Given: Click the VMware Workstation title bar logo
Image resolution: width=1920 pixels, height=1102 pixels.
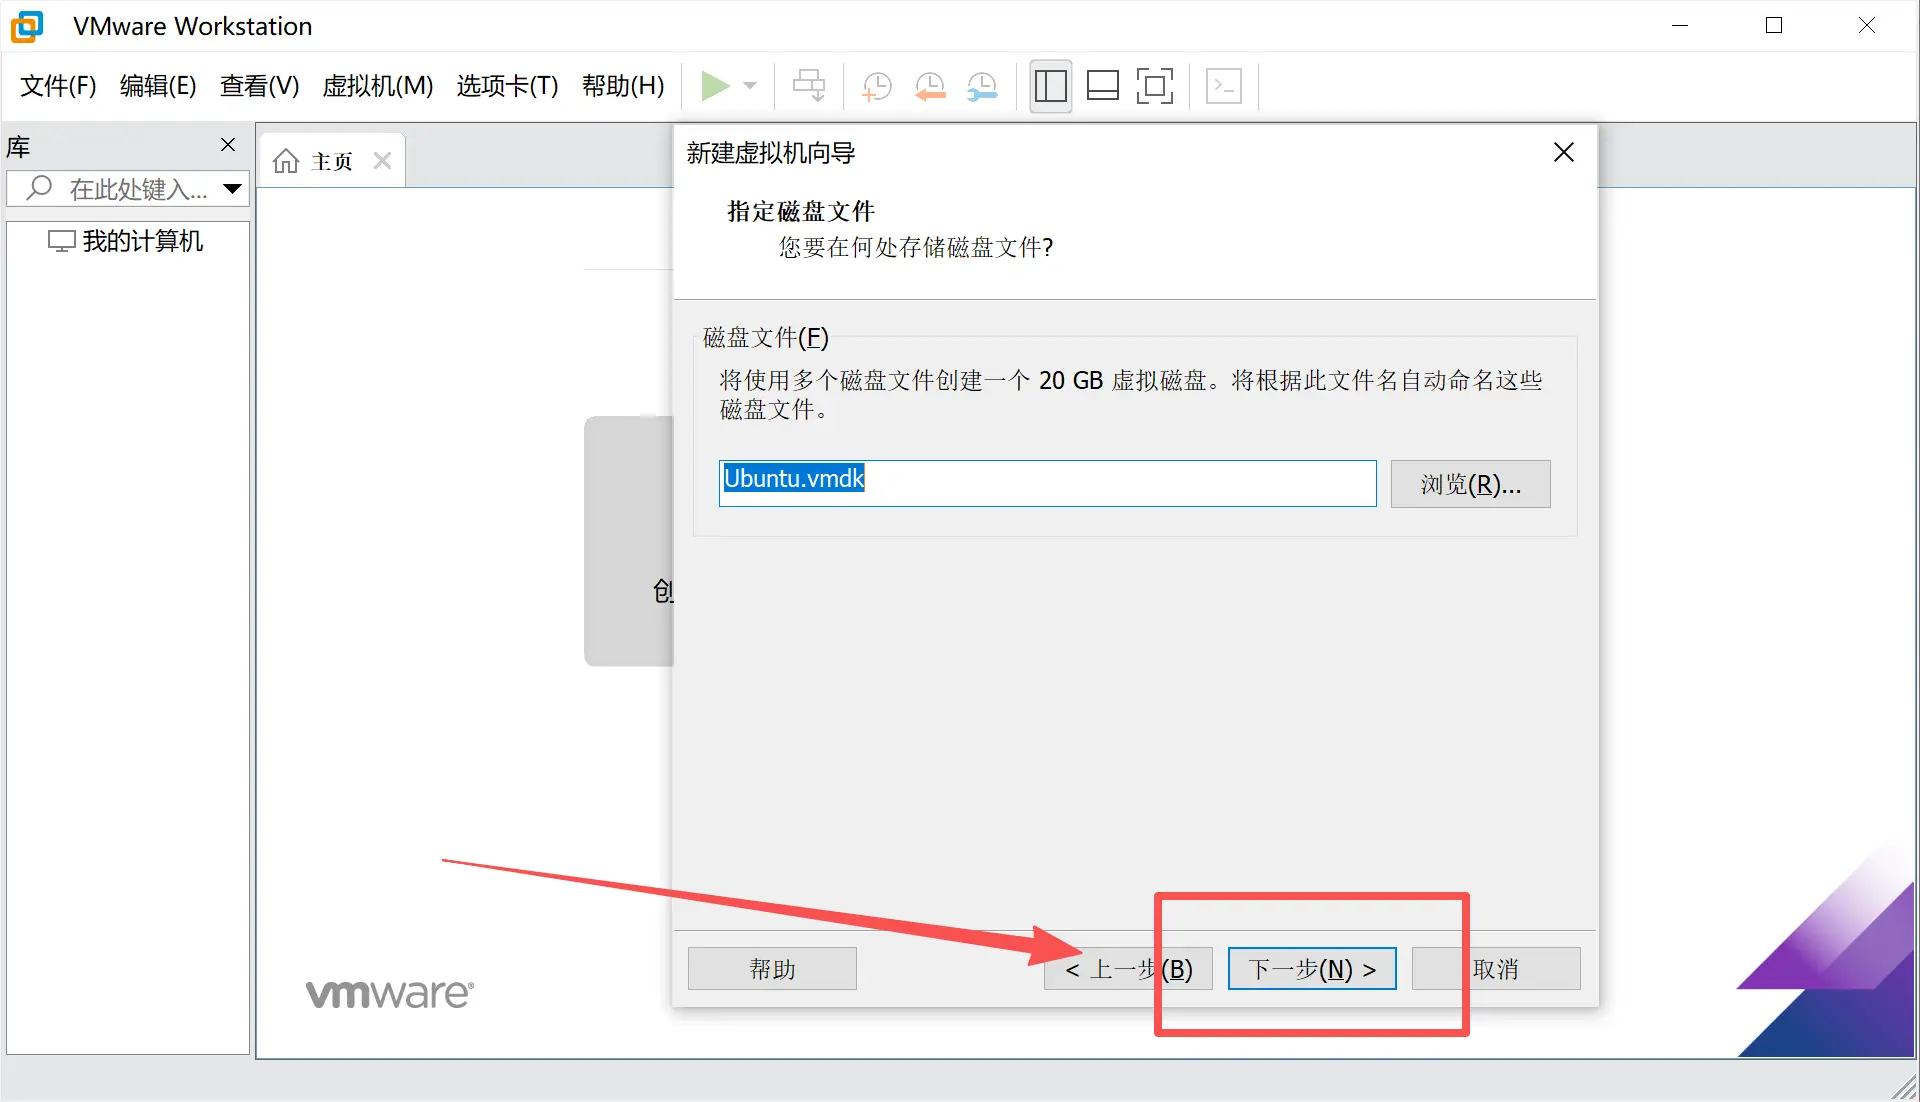Looking at the screenshot, I should click(27, 26).
